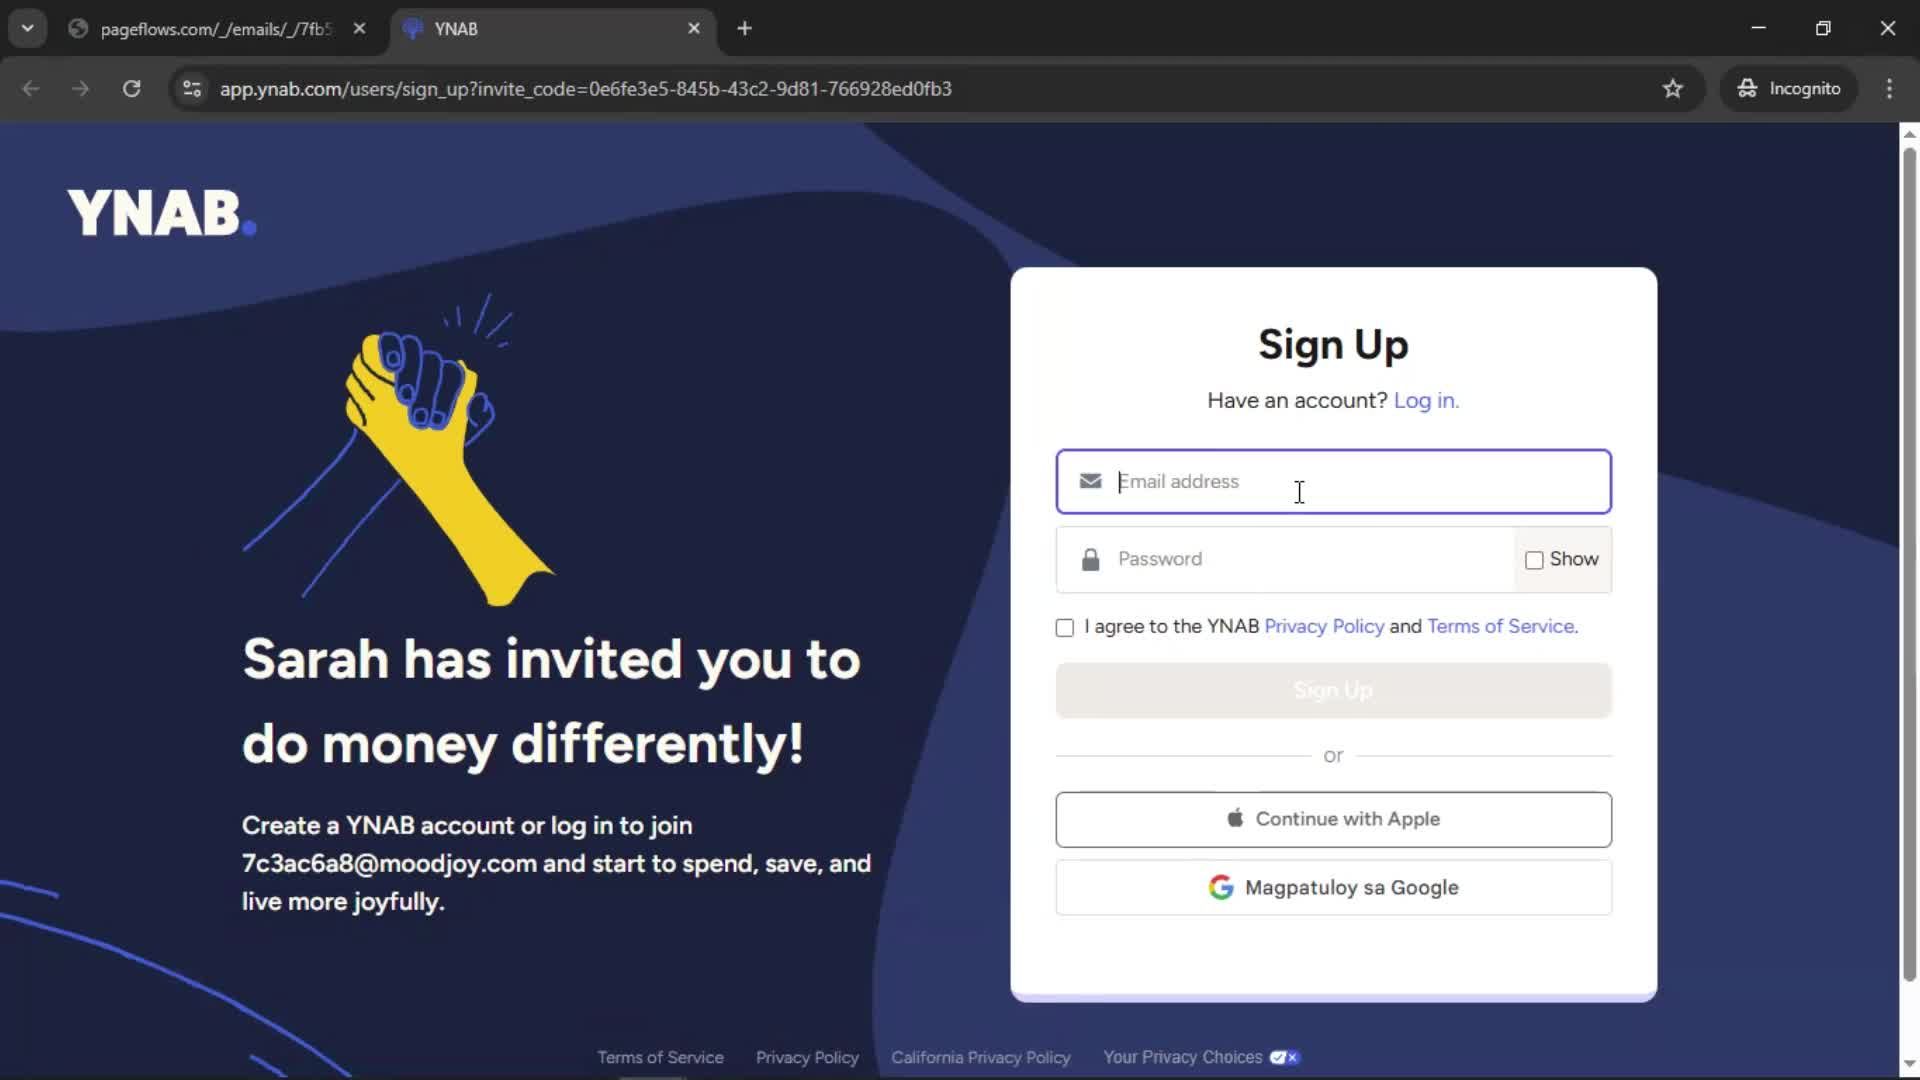Click the Apple logo icon
Viewport: 1920px width, 1080px height.
1235,818
